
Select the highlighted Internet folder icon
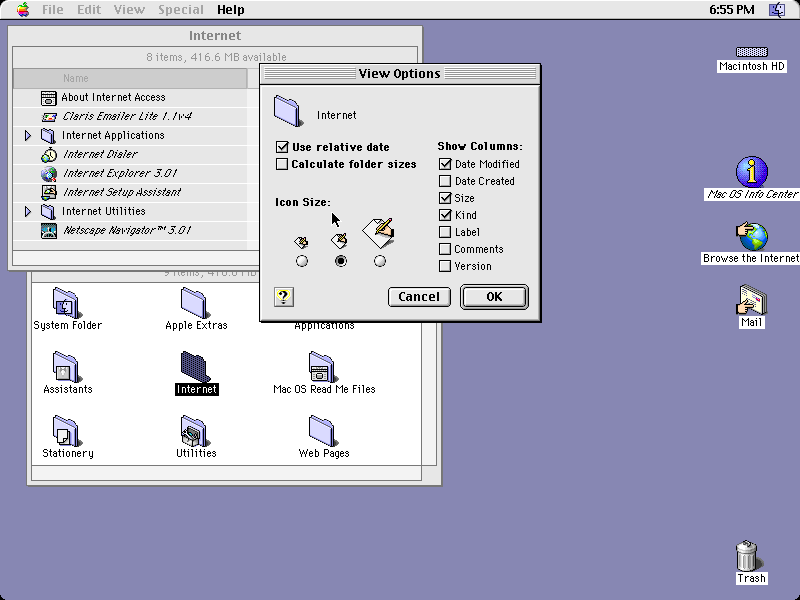coord(194,367)
